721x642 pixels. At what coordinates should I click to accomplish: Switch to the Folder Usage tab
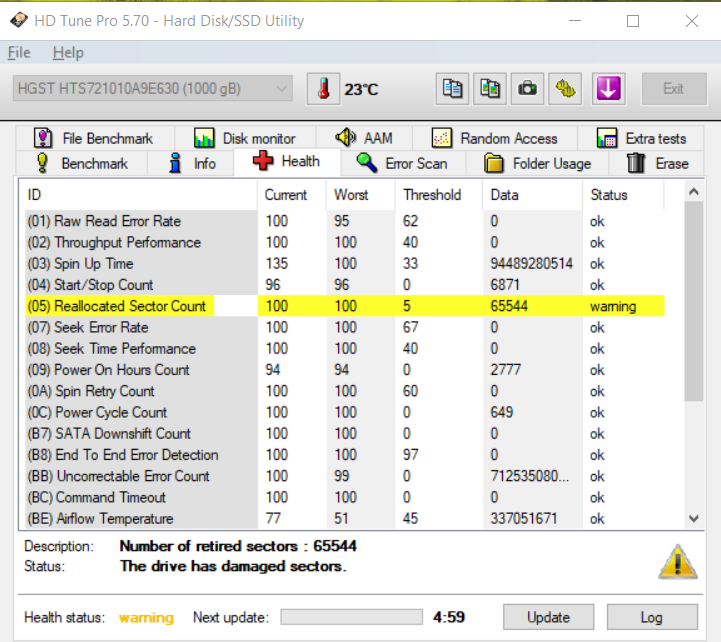(538, 163)
